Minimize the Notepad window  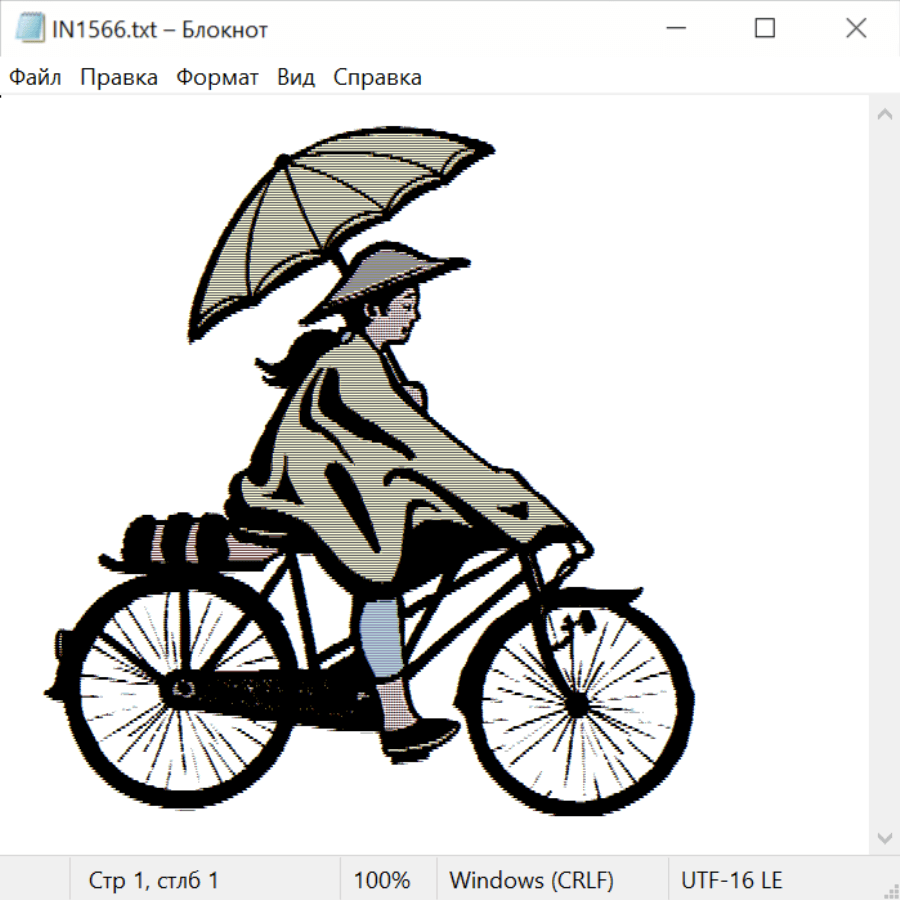tap(673, 29)
